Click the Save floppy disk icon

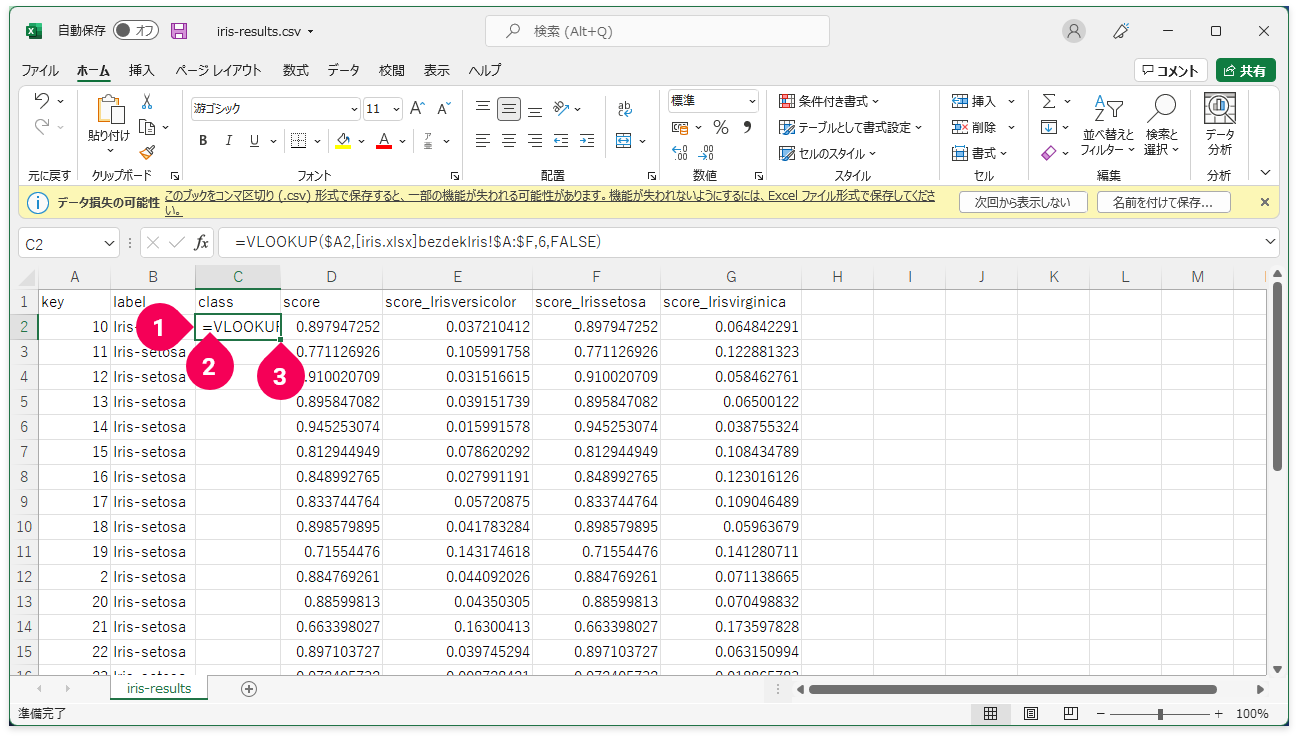(x=180, y=31)
